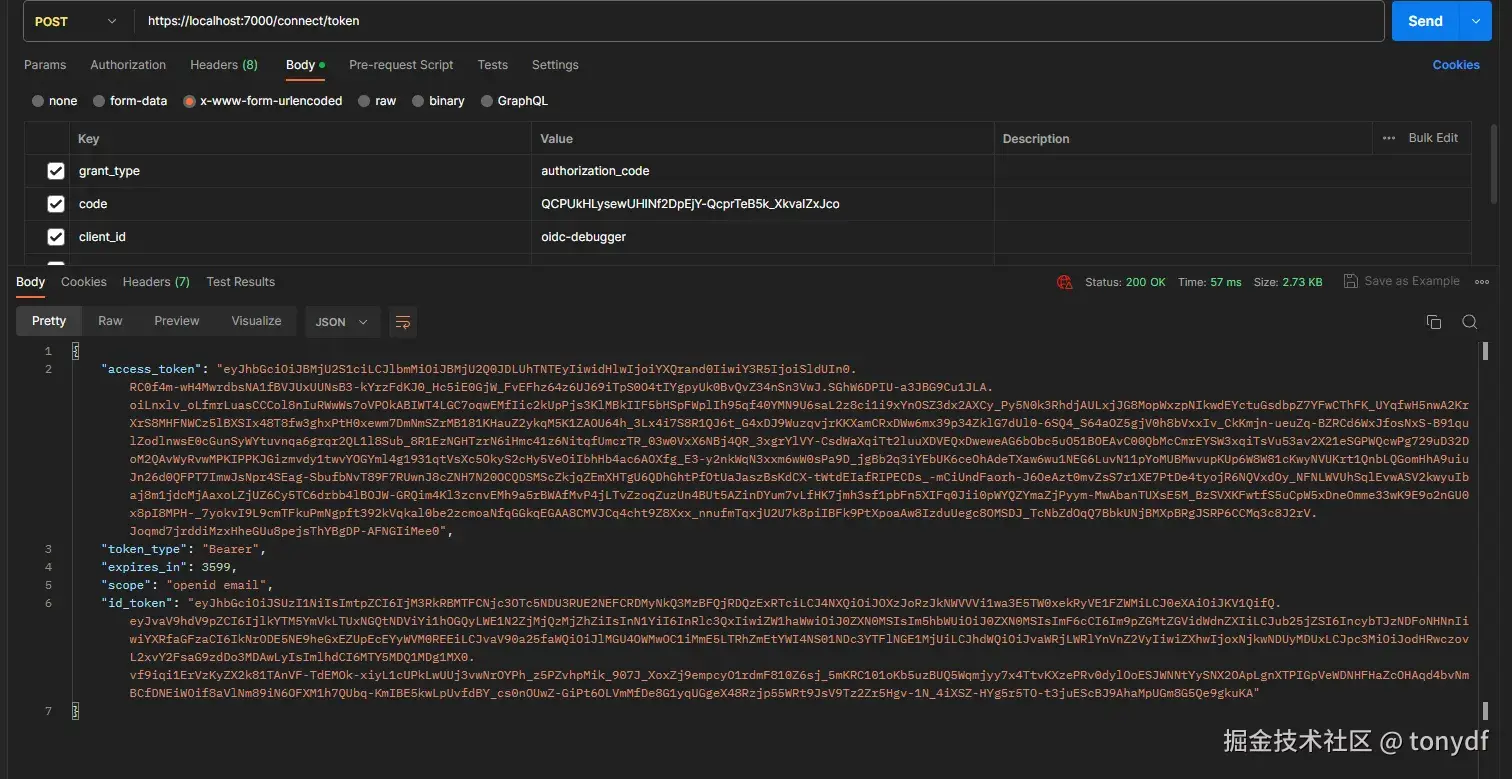Click the Cookies link
1512x779 pixels.
point(1456,65)
